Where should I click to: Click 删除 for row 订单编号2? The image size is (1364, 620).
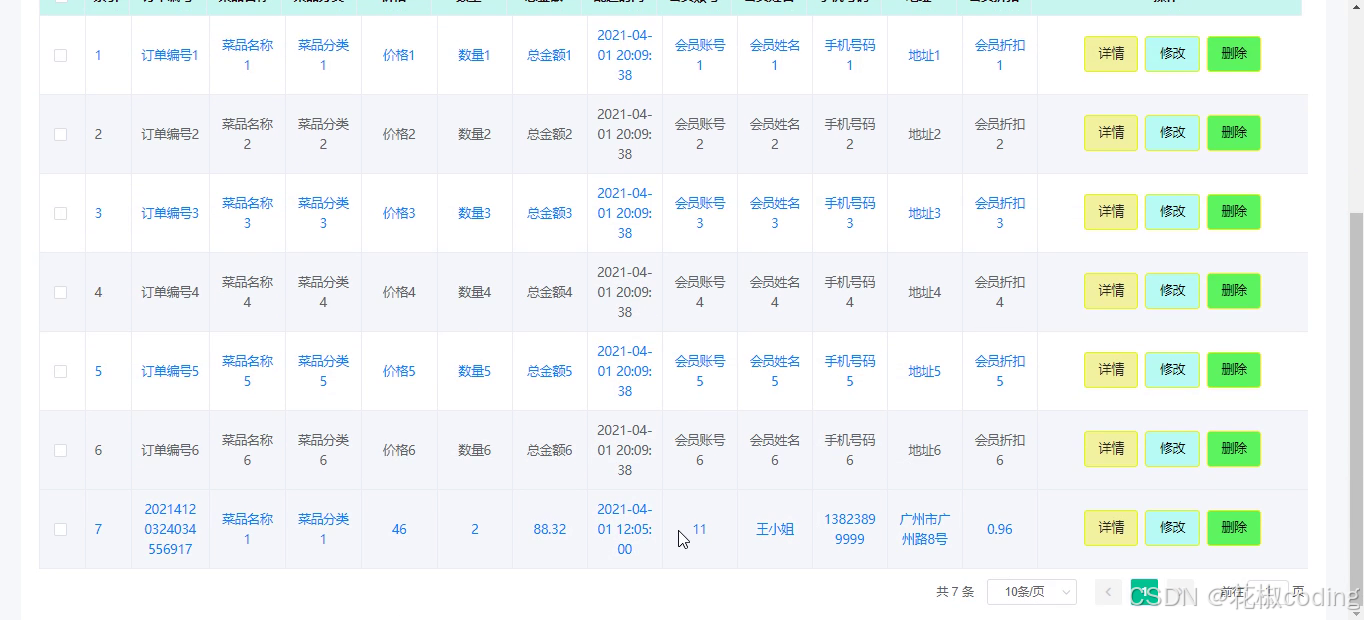(x=1234, y=133)
